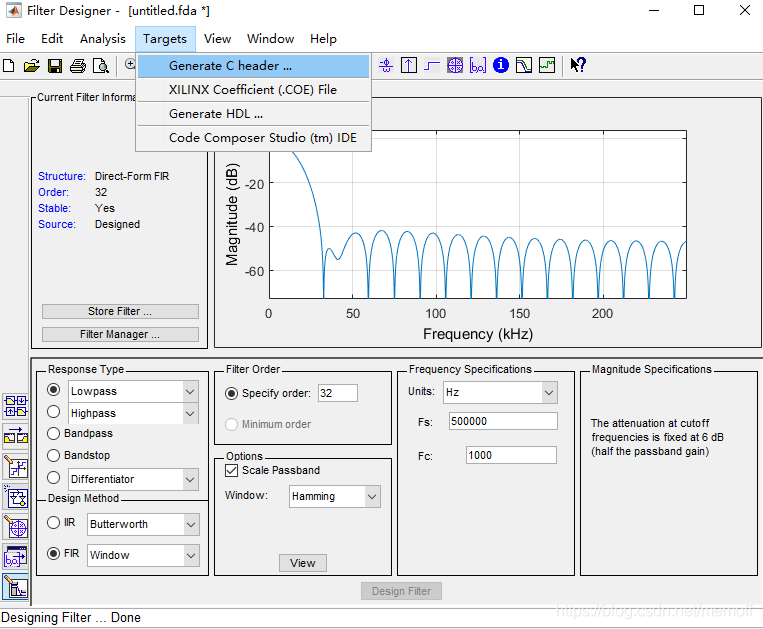
Task: Expand the Lowpass response type dropdown
Action: 133,391
